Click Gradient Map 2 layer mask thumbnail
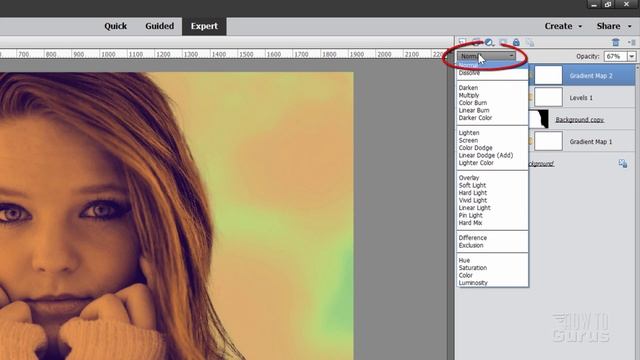Viewport: 640px width, 360px height. (548, 76)
